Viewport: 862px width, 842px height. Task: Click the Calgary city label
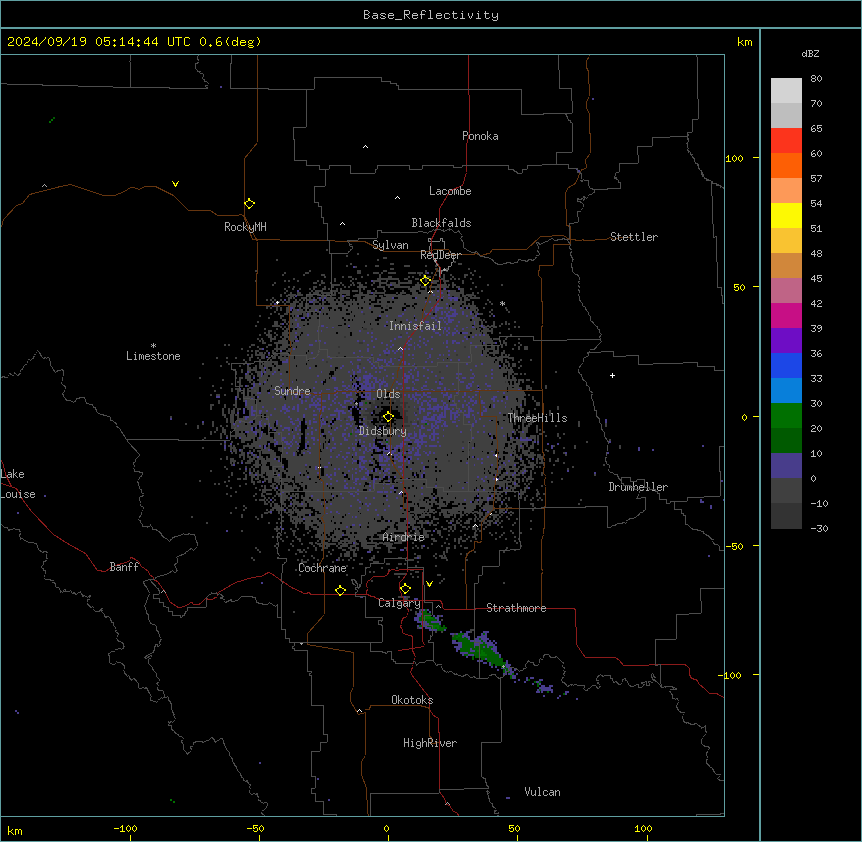point(399,603)
